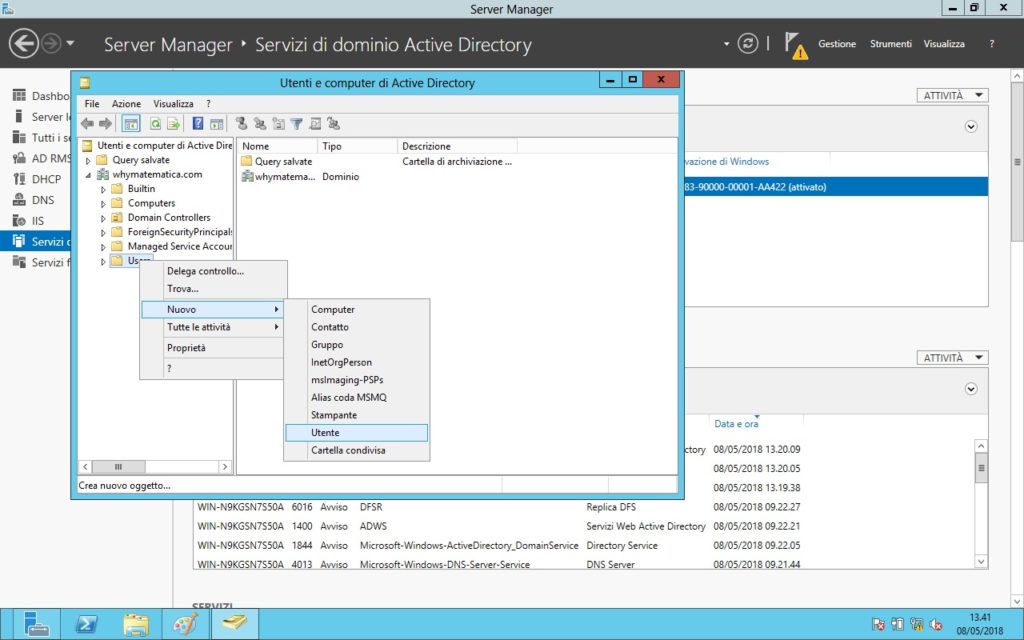Viewport: 1024px width, 640px height.
Task: Open the navigation history dropdown arrow beside the back buttons
Action: (x=71, y=44)
